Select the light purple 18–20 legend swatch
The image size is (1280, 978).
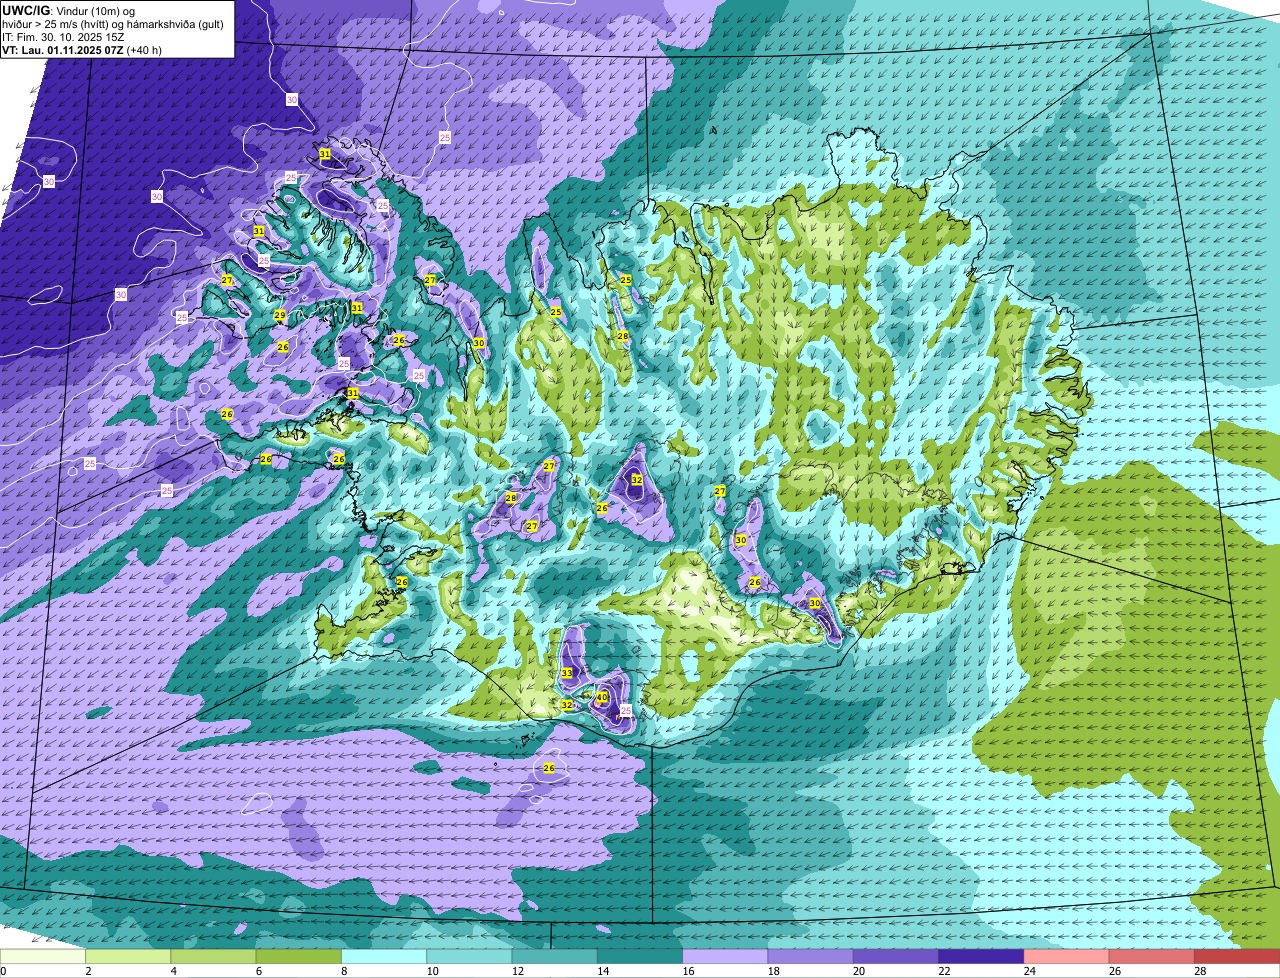[x=811, y=956]
